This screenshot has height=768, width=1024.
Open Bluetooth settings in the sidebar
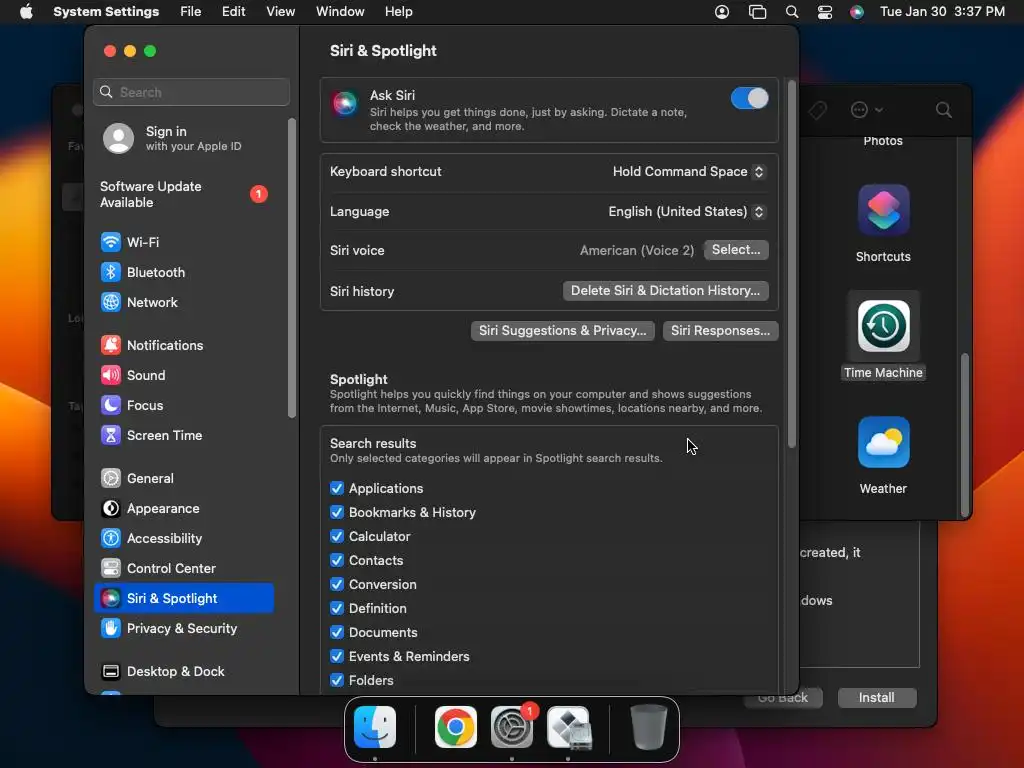[184, 272]
